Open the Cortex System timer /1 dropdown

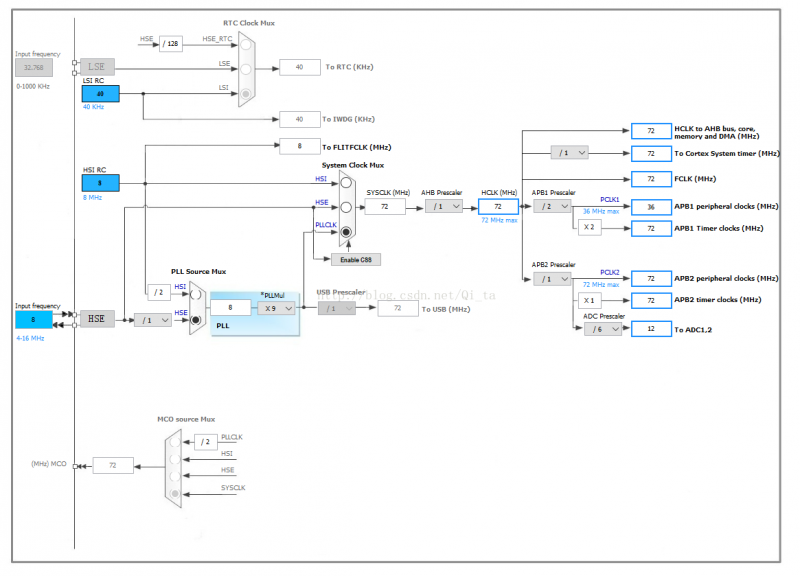569,153
